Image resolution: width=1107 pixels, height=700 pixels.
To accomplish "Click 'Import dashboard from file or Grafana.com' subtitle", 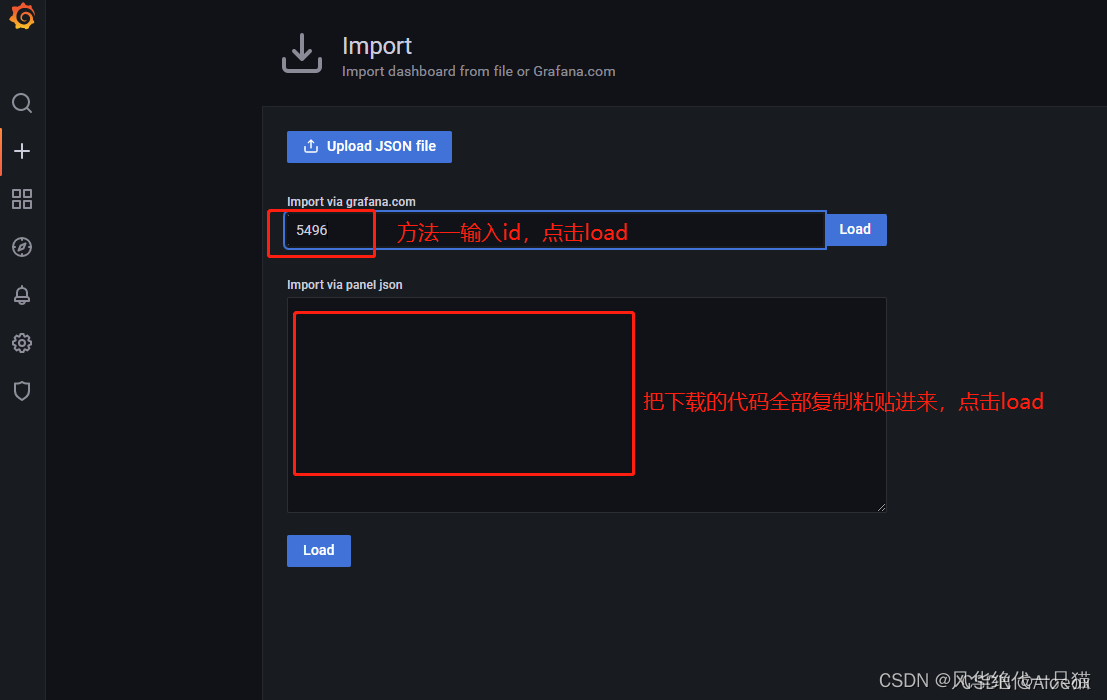I will click(x=479, y=71).
